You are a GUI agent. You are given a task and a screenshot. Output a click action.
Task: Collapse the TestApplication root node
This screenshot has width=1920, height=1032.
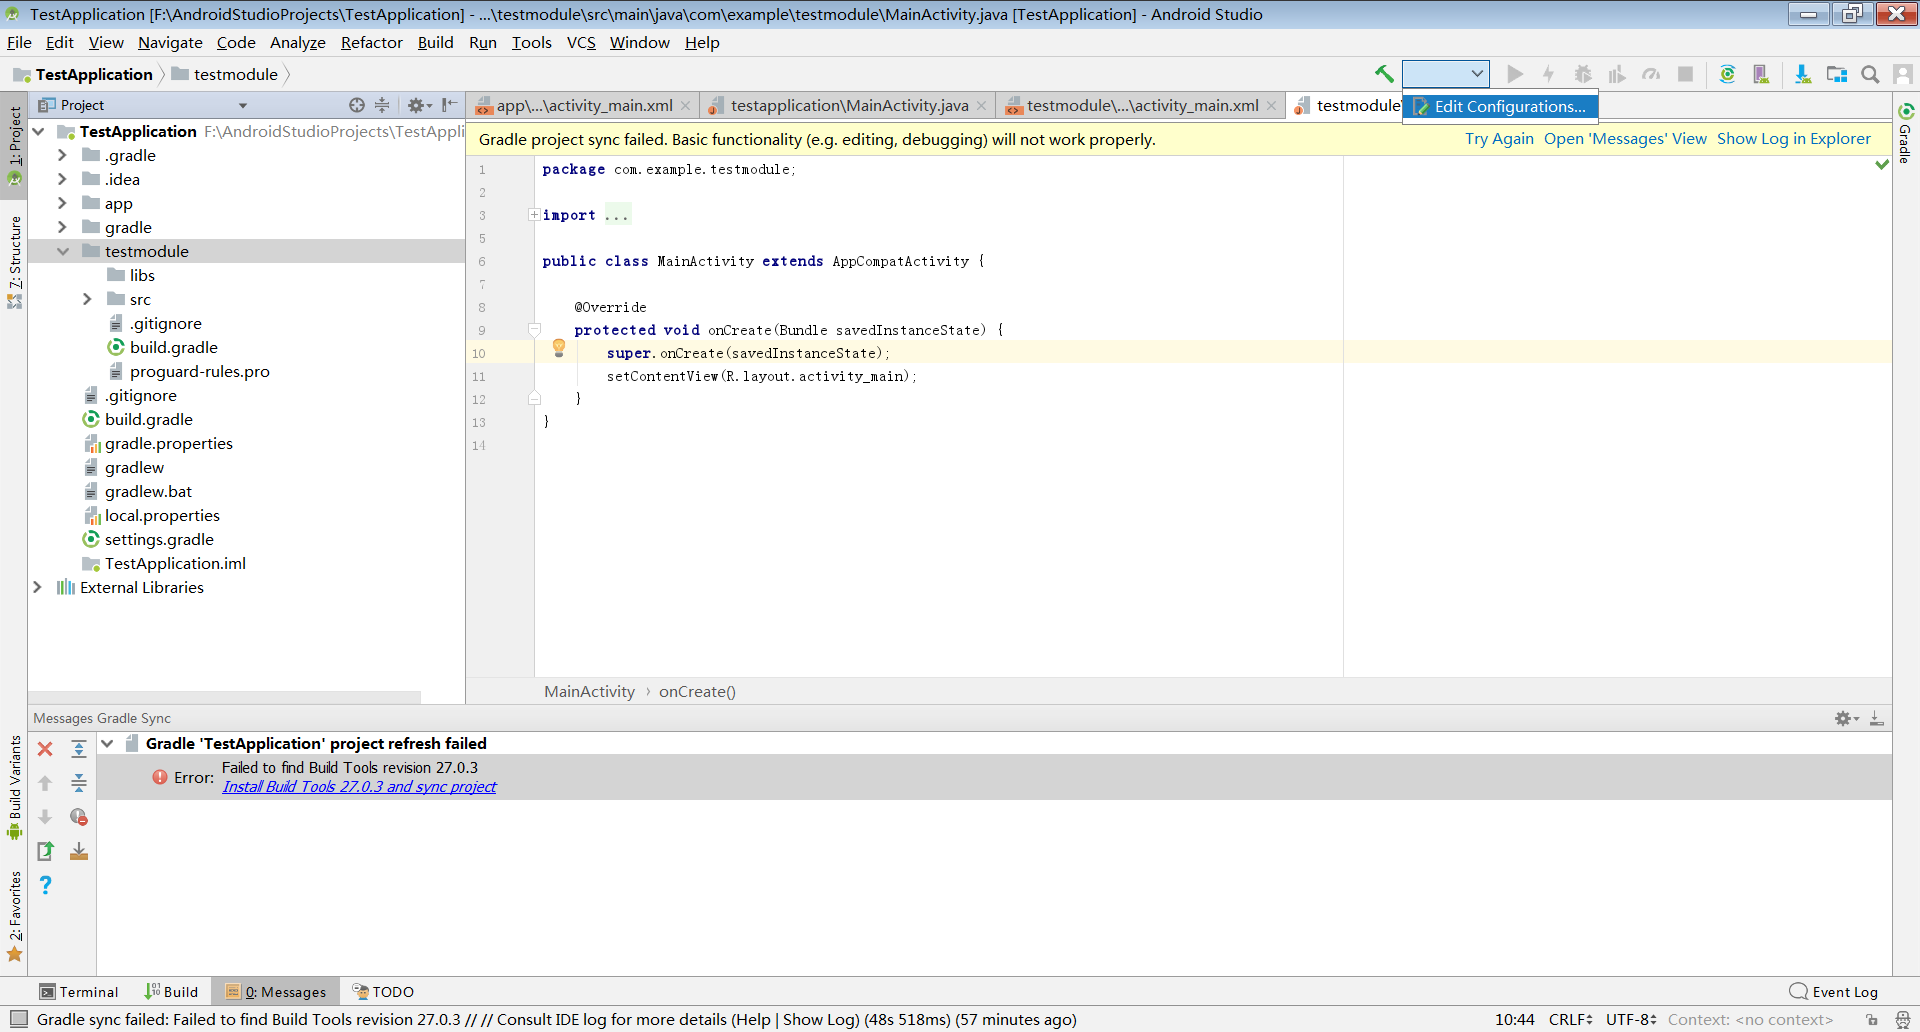38,131
